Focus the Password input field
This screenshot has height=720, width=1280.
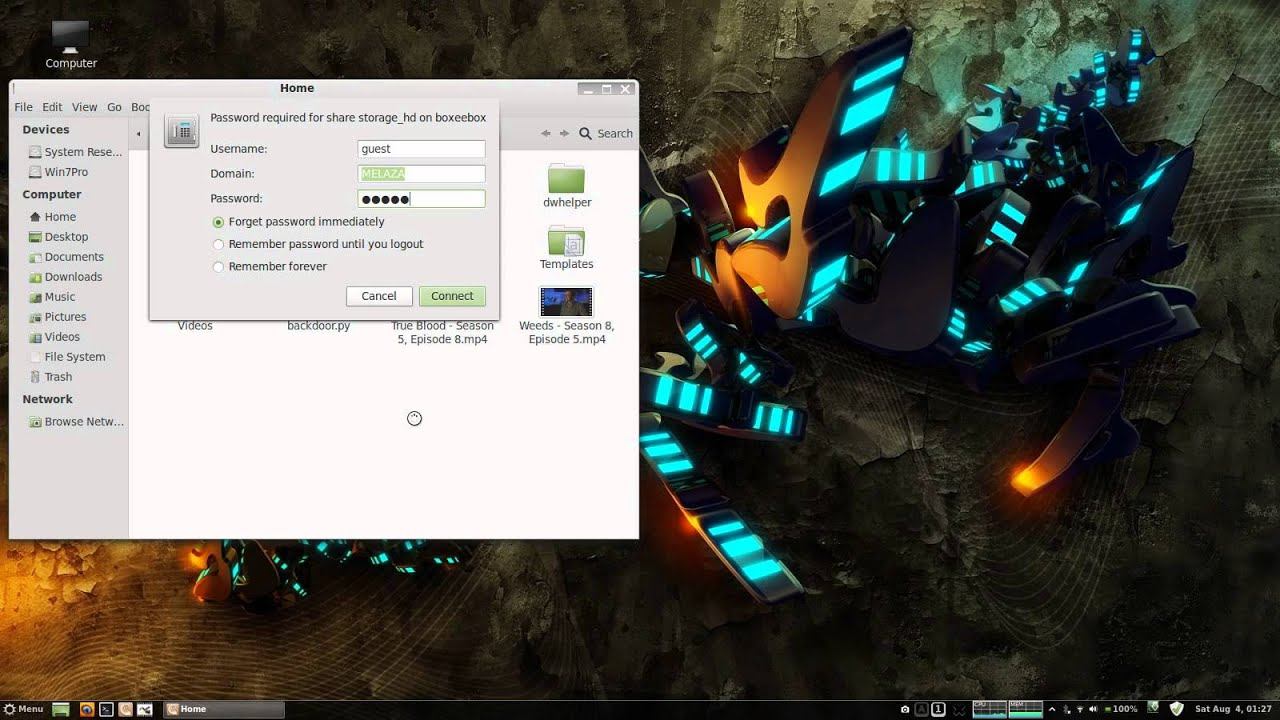(x=421, y=199)
